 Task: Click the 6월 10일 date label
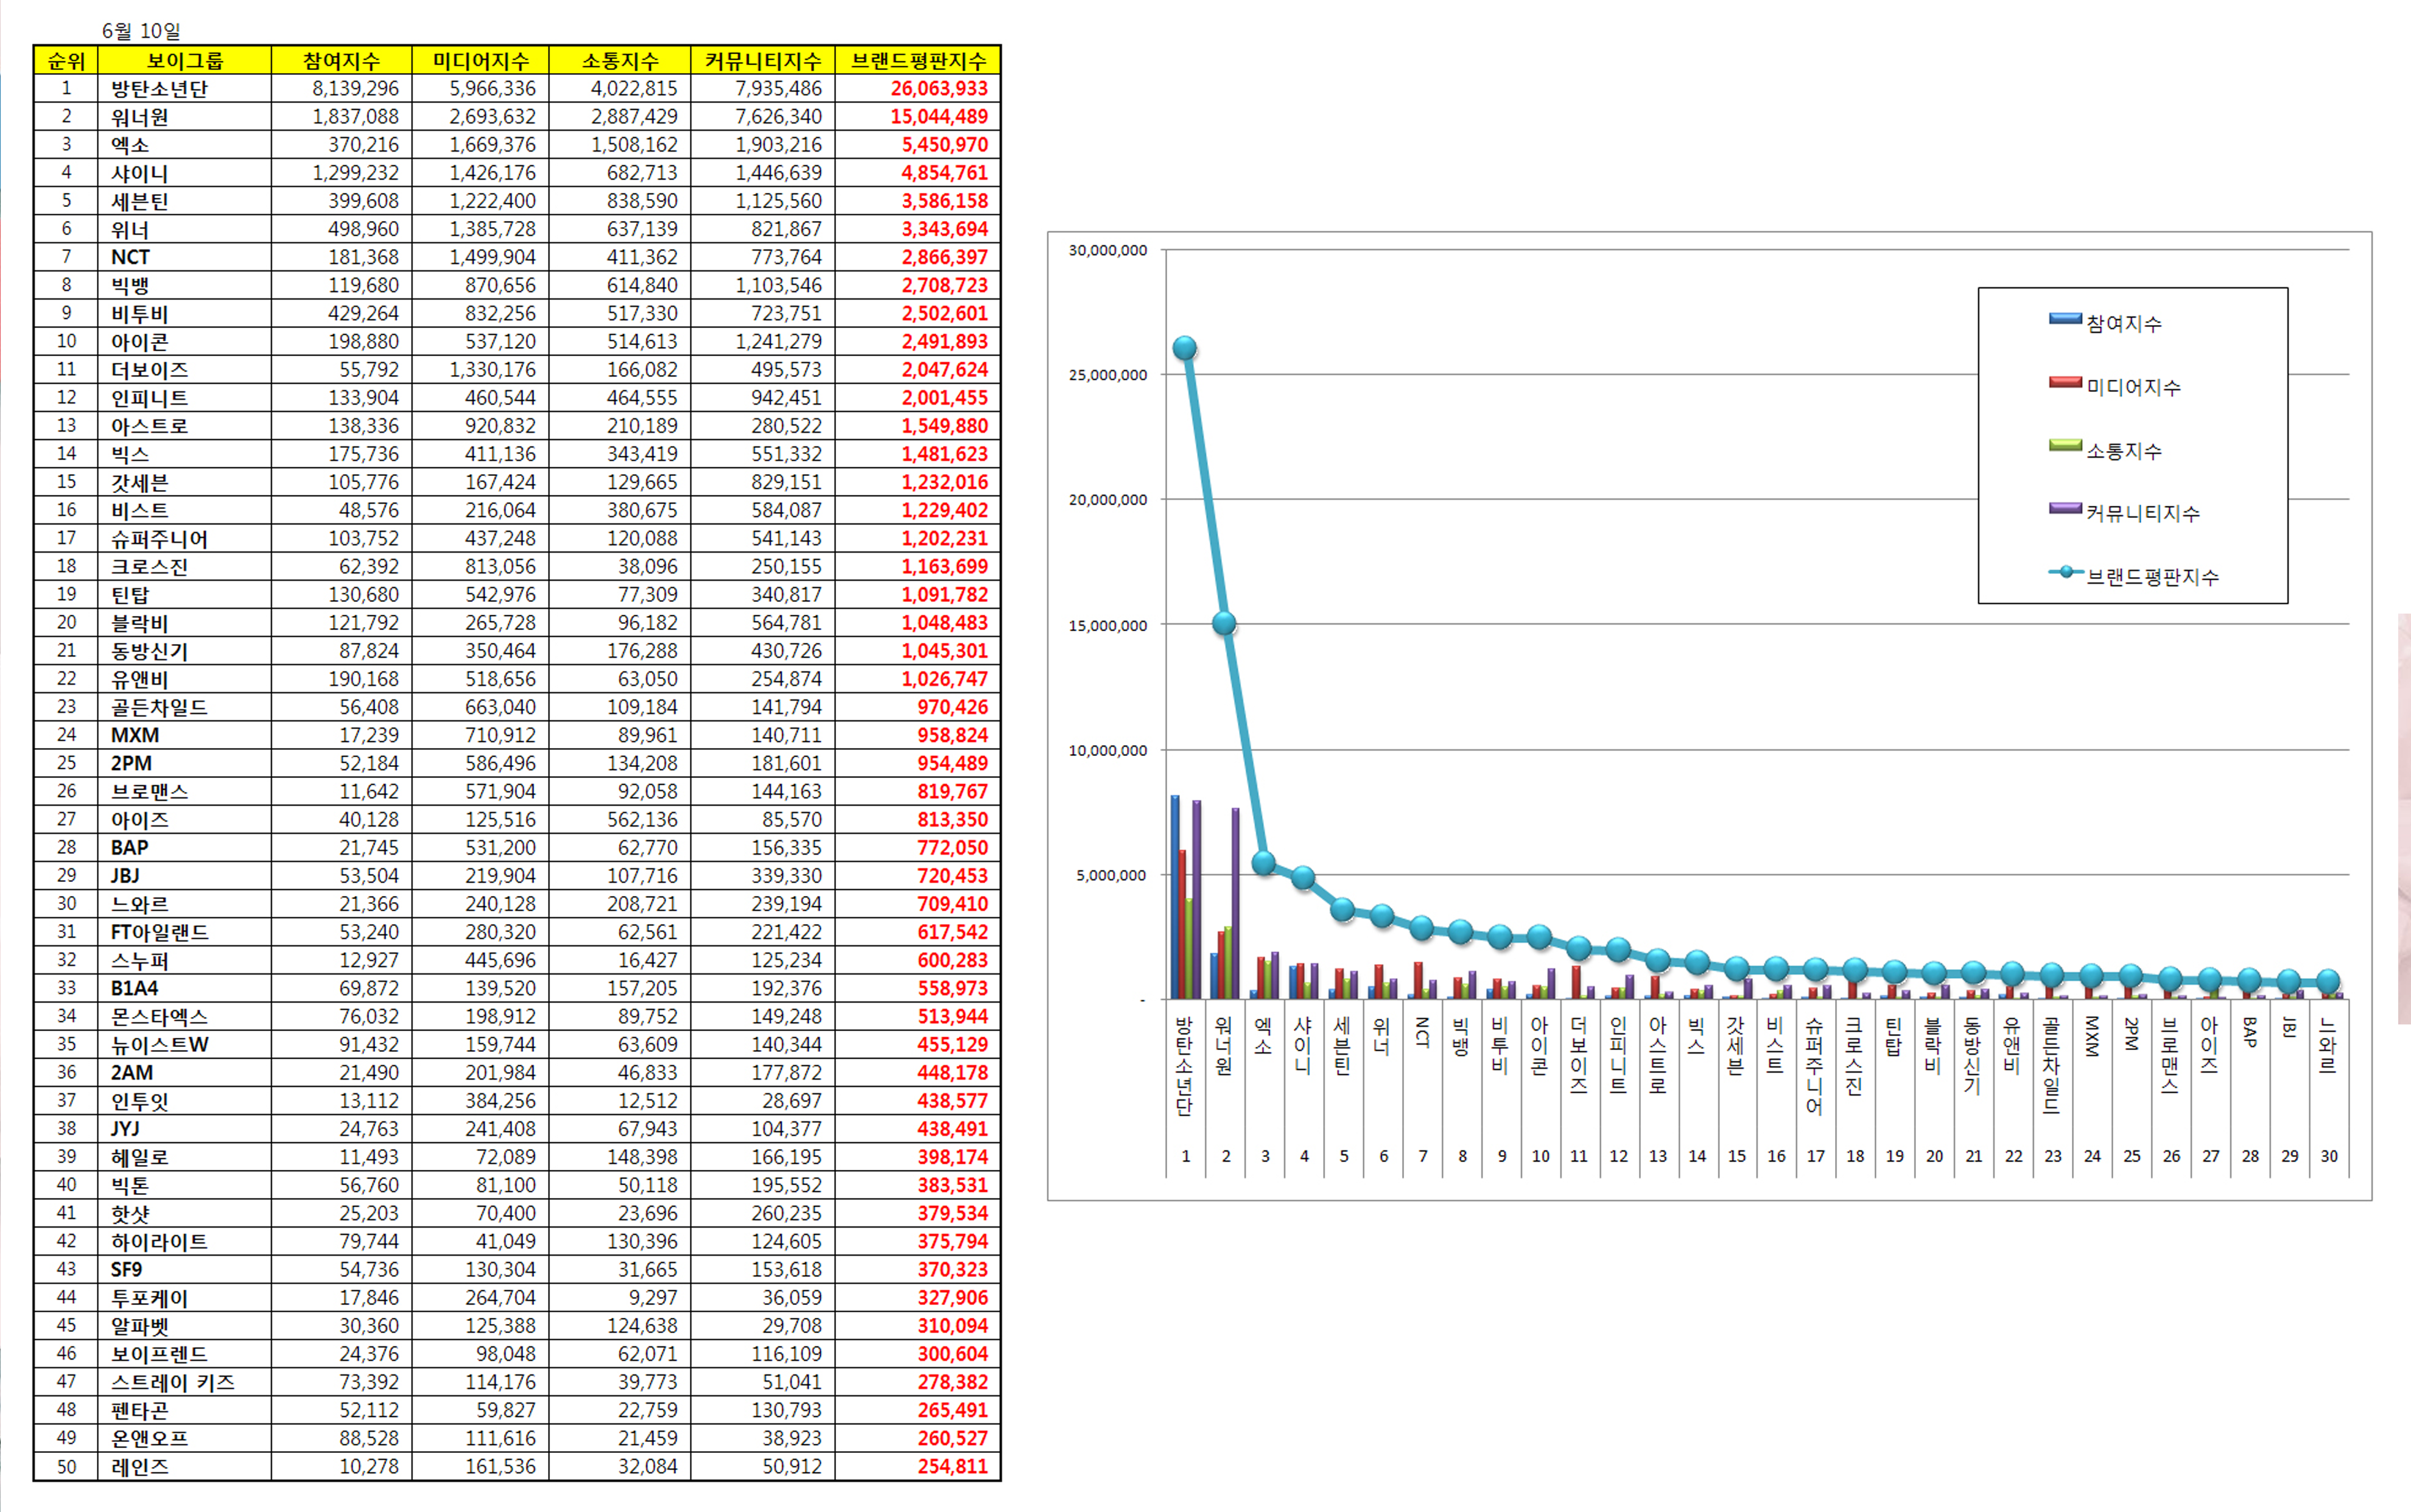(x=141, y=31)
